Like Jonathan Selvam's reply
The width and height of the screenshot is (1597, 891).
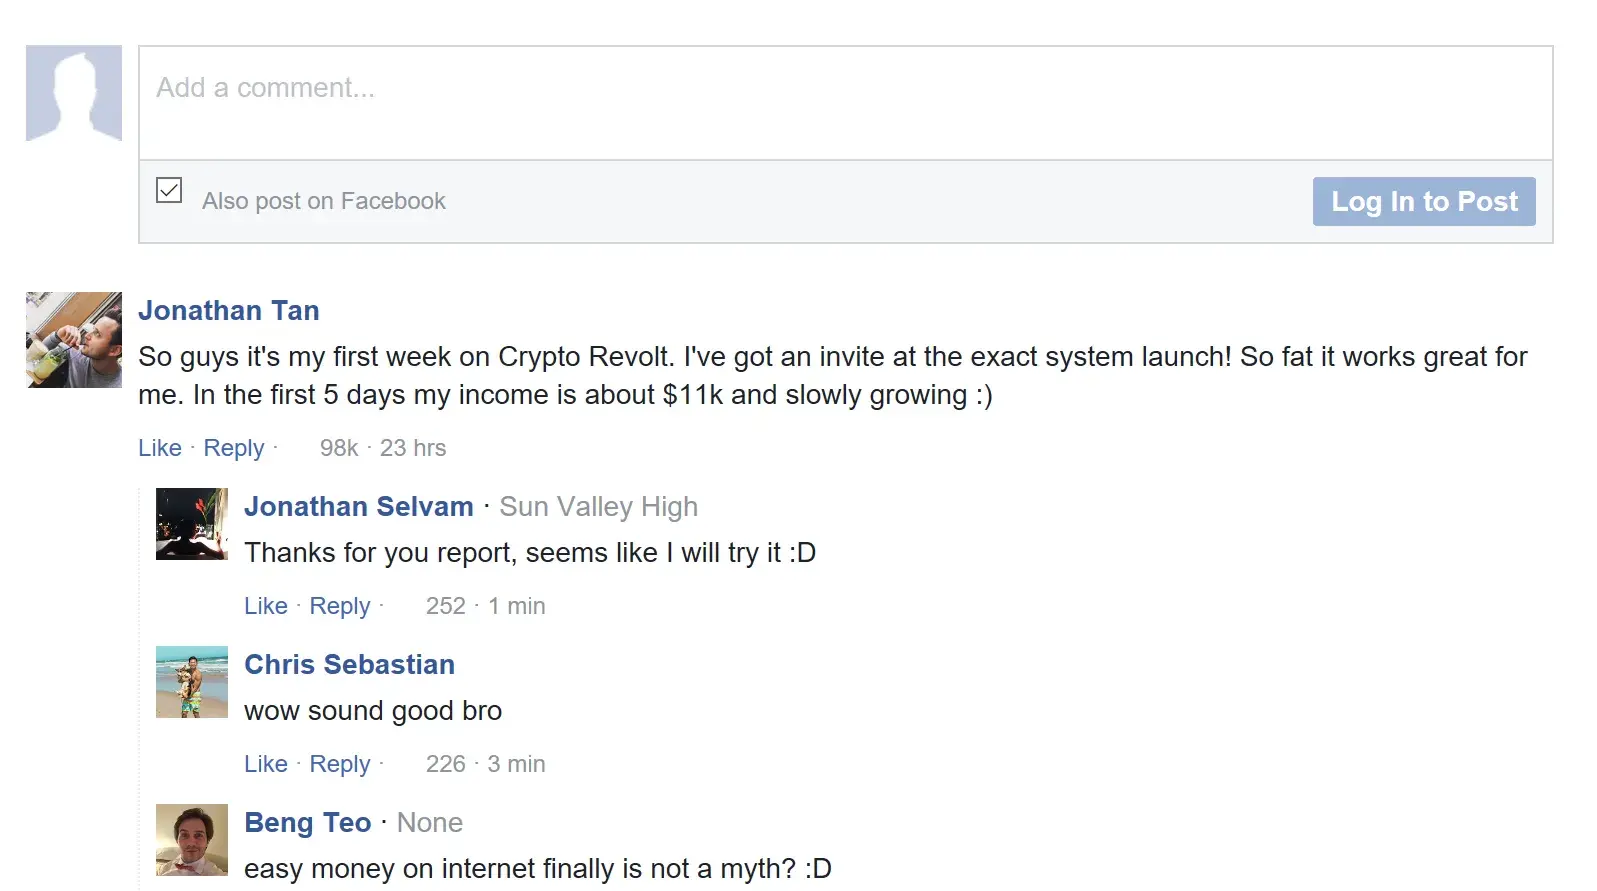[266, 606]
